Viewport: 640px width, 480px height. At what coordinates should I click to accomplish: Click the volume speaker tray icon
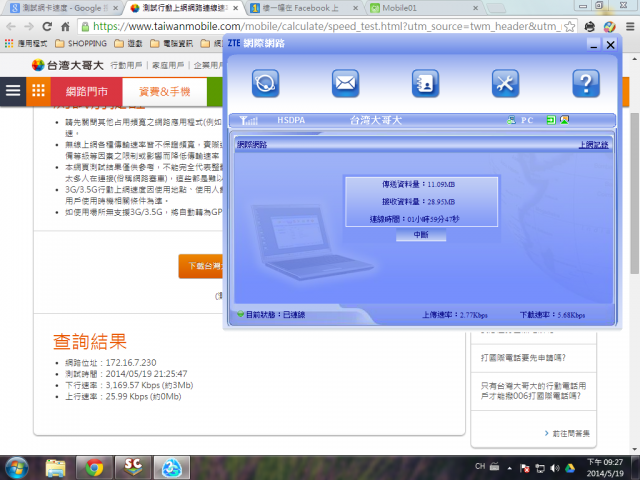click(555, 468)
